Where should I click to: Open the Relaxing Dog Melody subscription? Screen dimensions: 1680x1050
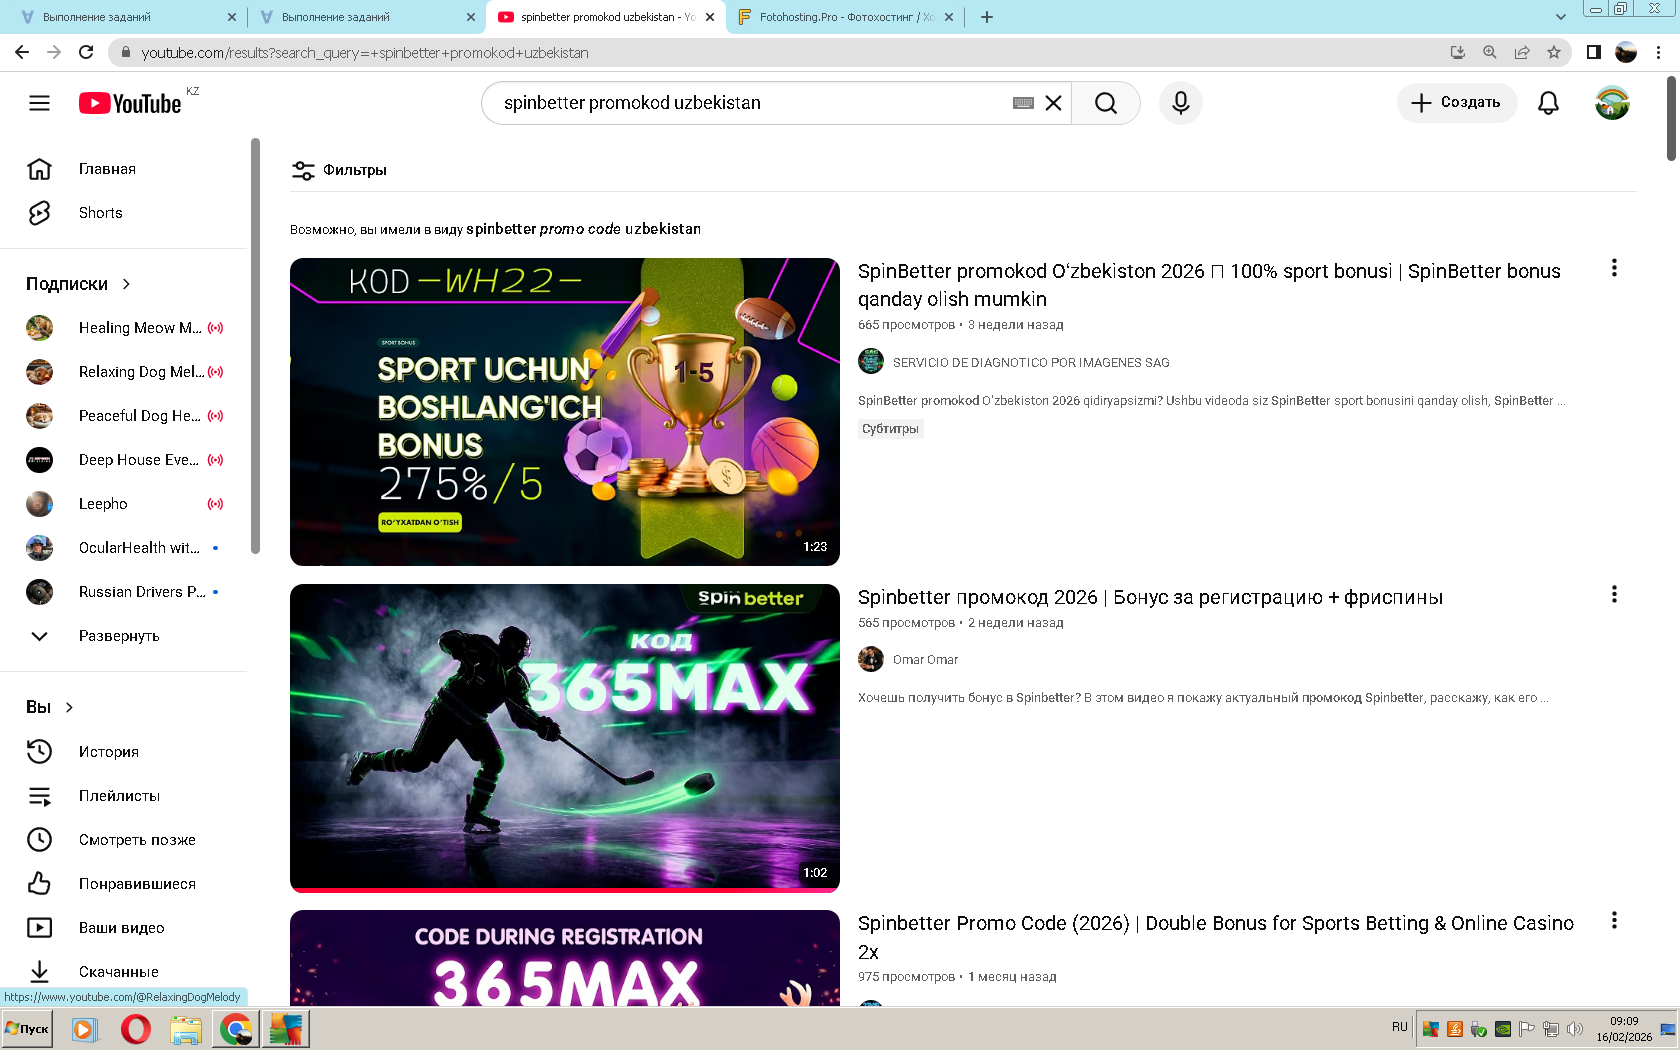point(123,372)
